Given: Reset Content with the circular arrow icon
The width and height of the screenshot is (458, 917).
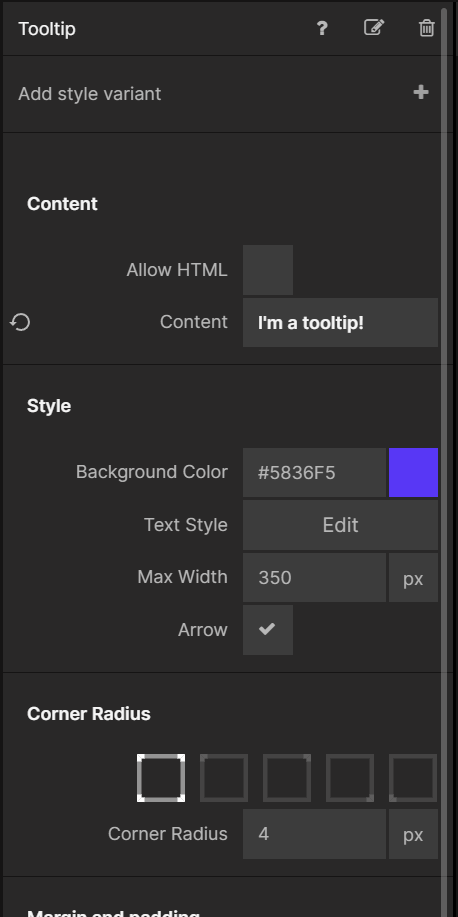Looking at the screenshot, I should (x=20, y=322).
